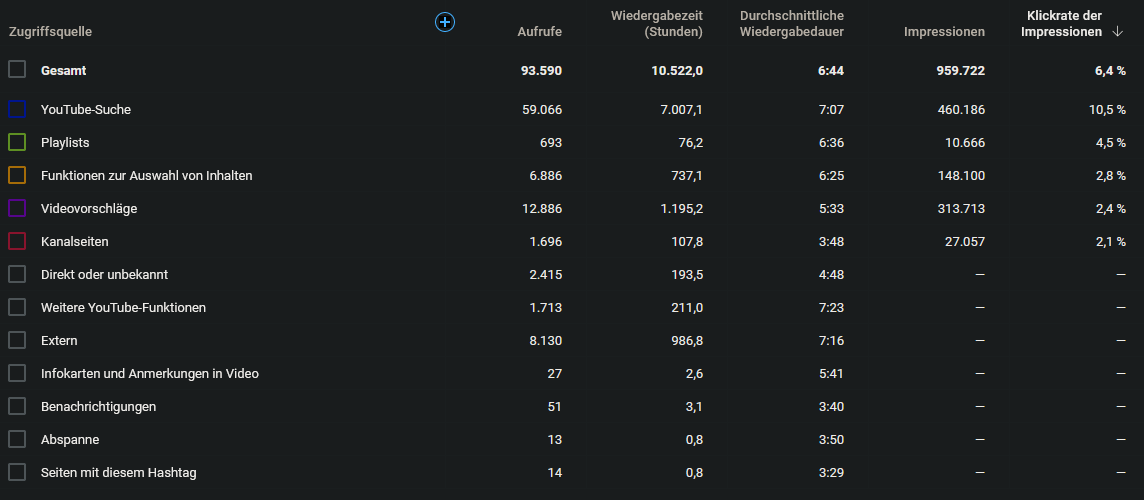Viewport: 1144px width, 500px height.
Task: Open the Extern traffic source details
Action: [x=59, y=340]
